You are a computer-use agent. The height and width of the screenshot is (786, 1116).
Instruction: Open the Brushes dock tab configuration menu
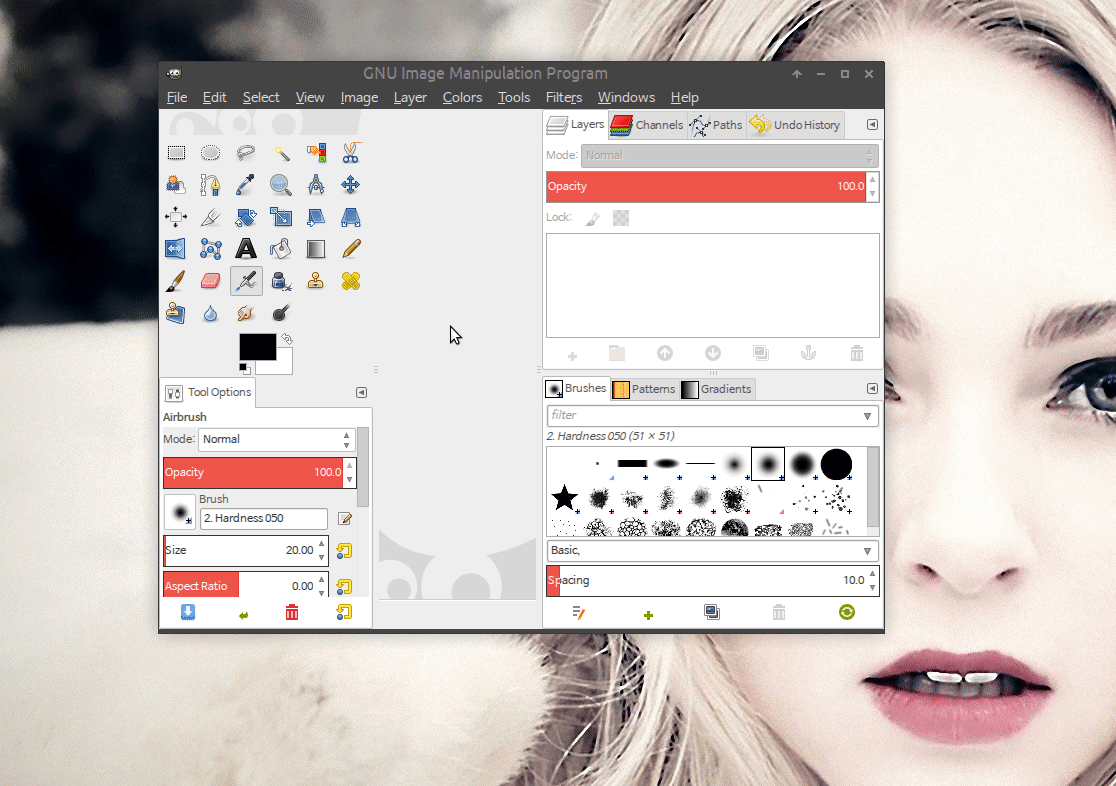872,389
